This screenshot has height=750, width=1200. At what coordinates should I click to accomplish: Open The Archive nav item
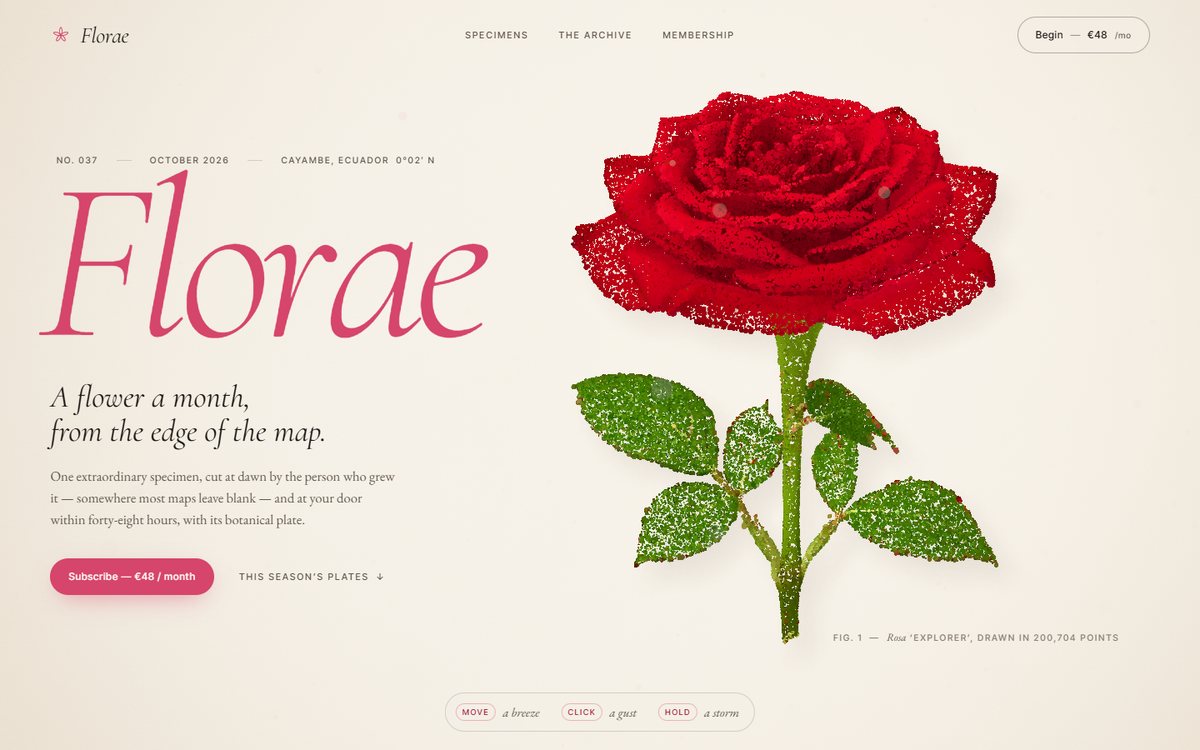pyautogui.click(x=595, y=35)
